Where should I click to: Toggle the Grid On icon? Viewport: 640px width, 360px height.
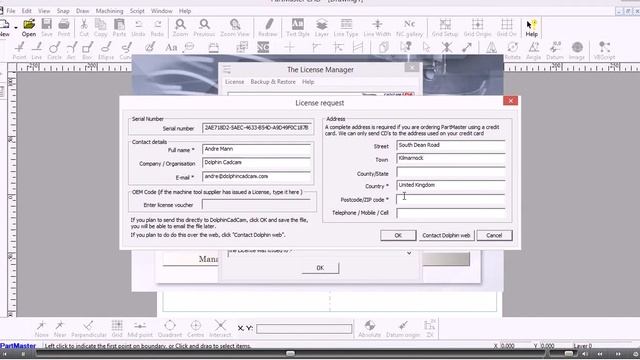pos(507,27)
